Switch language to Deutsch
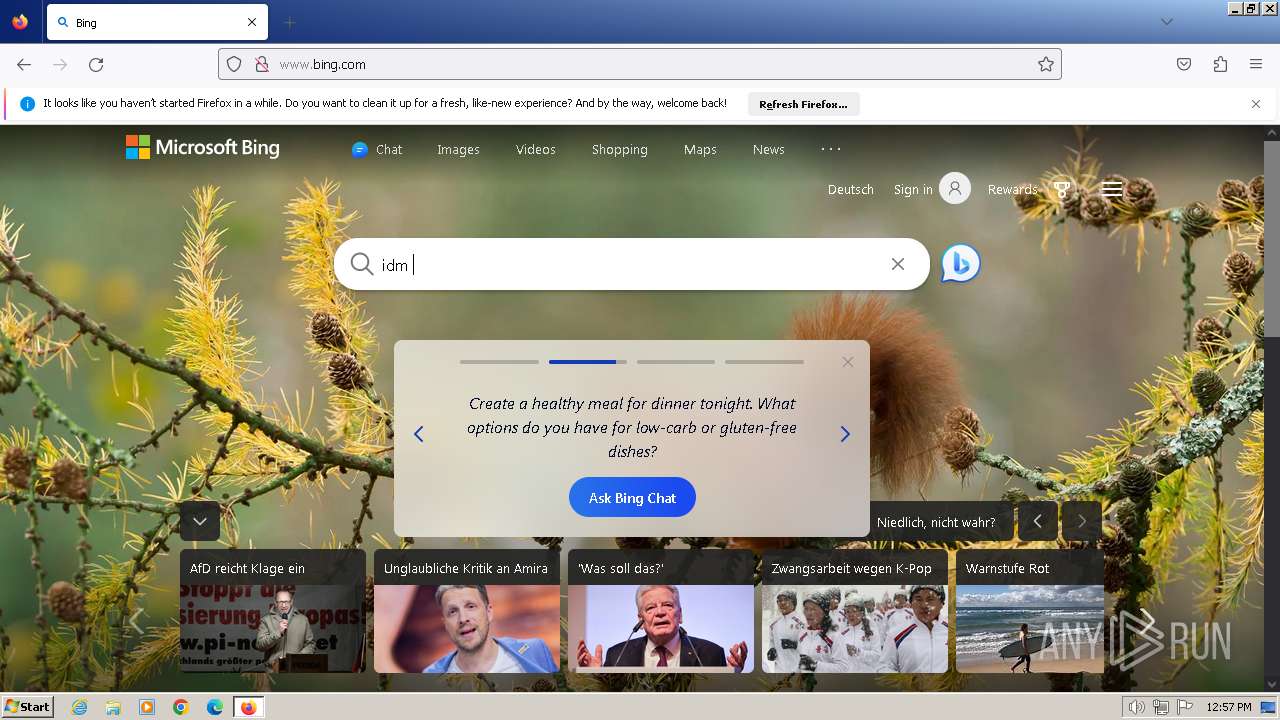 pos(851,189)
